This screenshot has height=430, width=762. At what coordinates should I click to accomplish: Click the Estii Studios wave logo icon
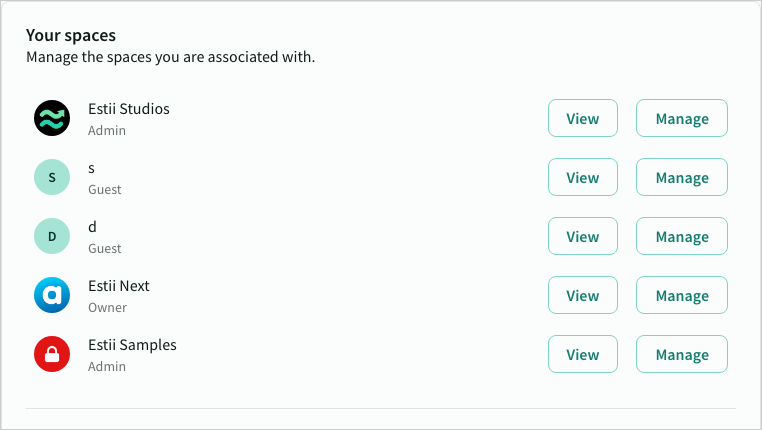coord(51,119)
